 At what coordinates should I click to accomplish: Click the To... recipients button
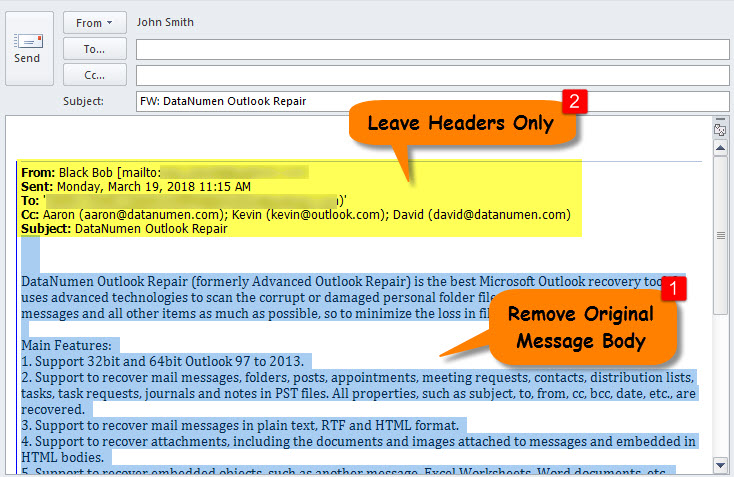click(x=94, y=48)
